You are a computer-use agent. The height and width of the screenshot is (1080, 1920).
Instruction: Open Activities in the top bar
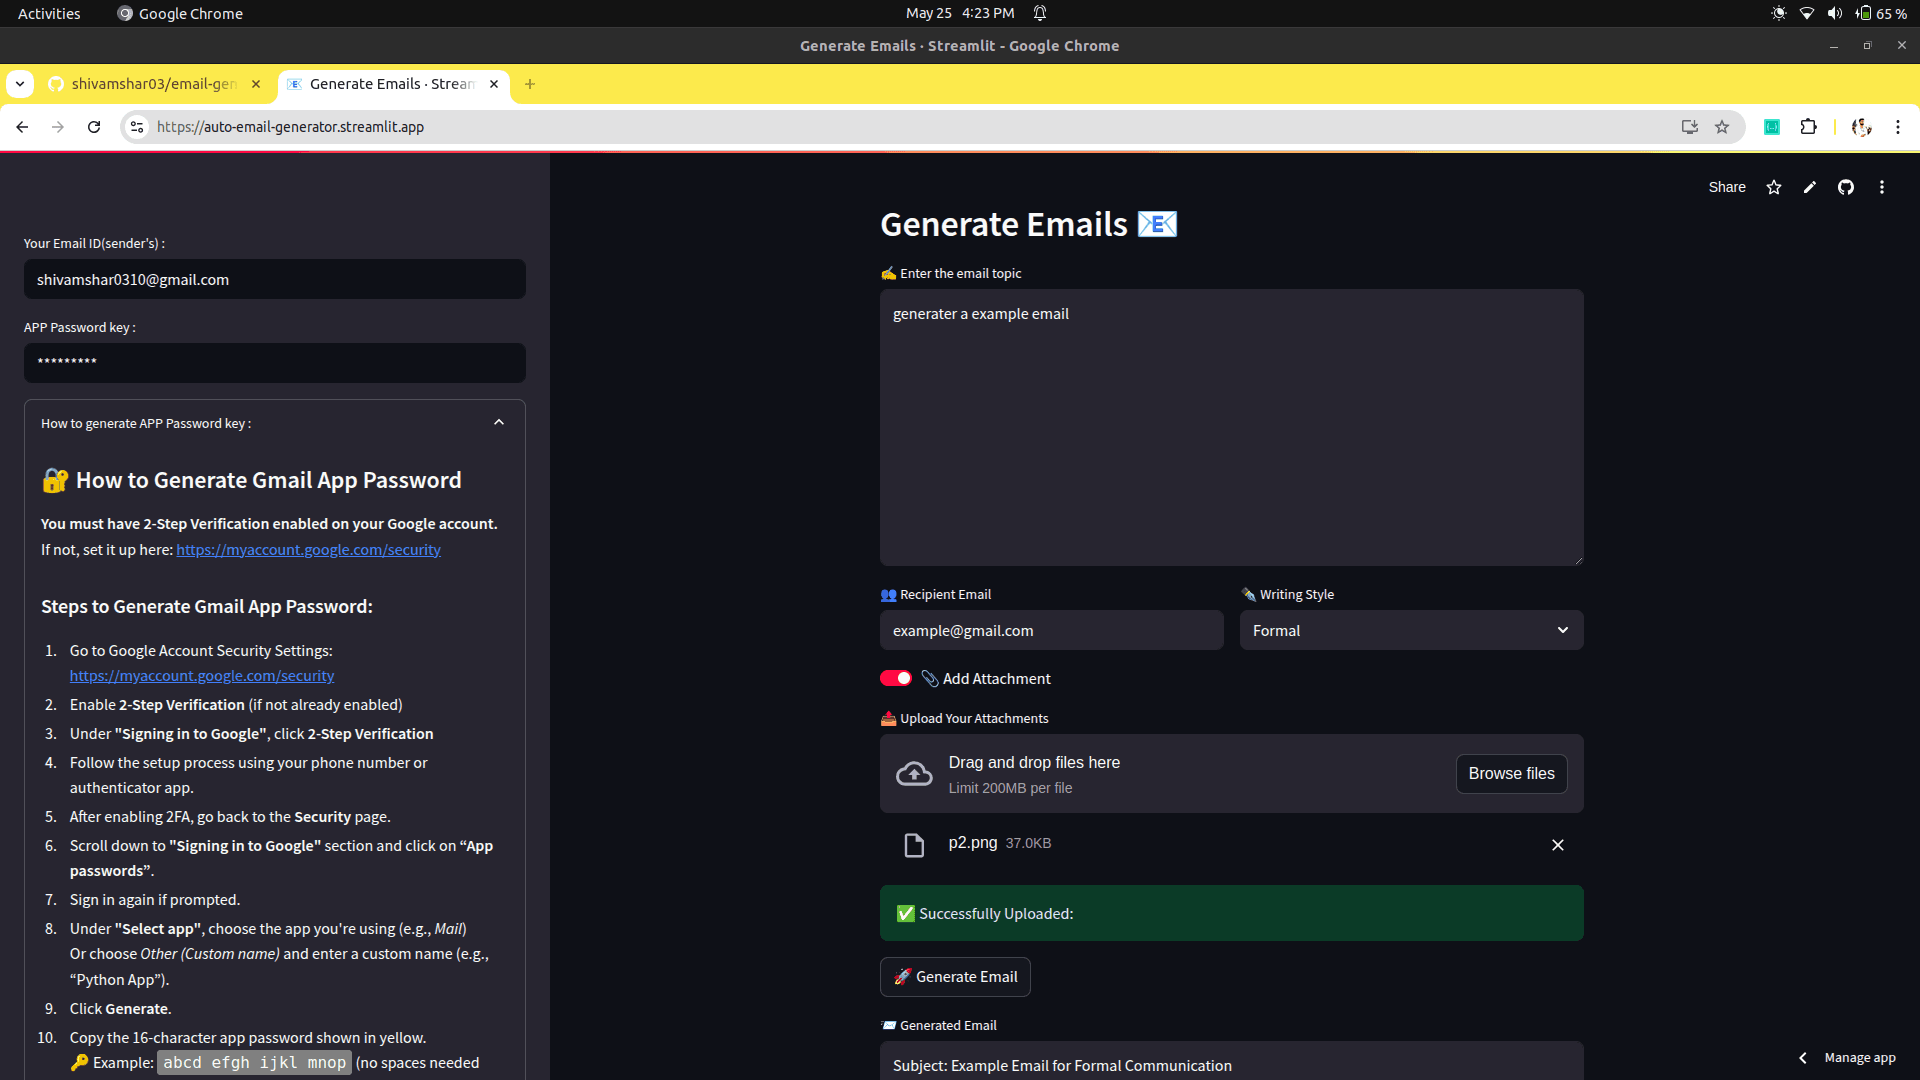[48, 13]
